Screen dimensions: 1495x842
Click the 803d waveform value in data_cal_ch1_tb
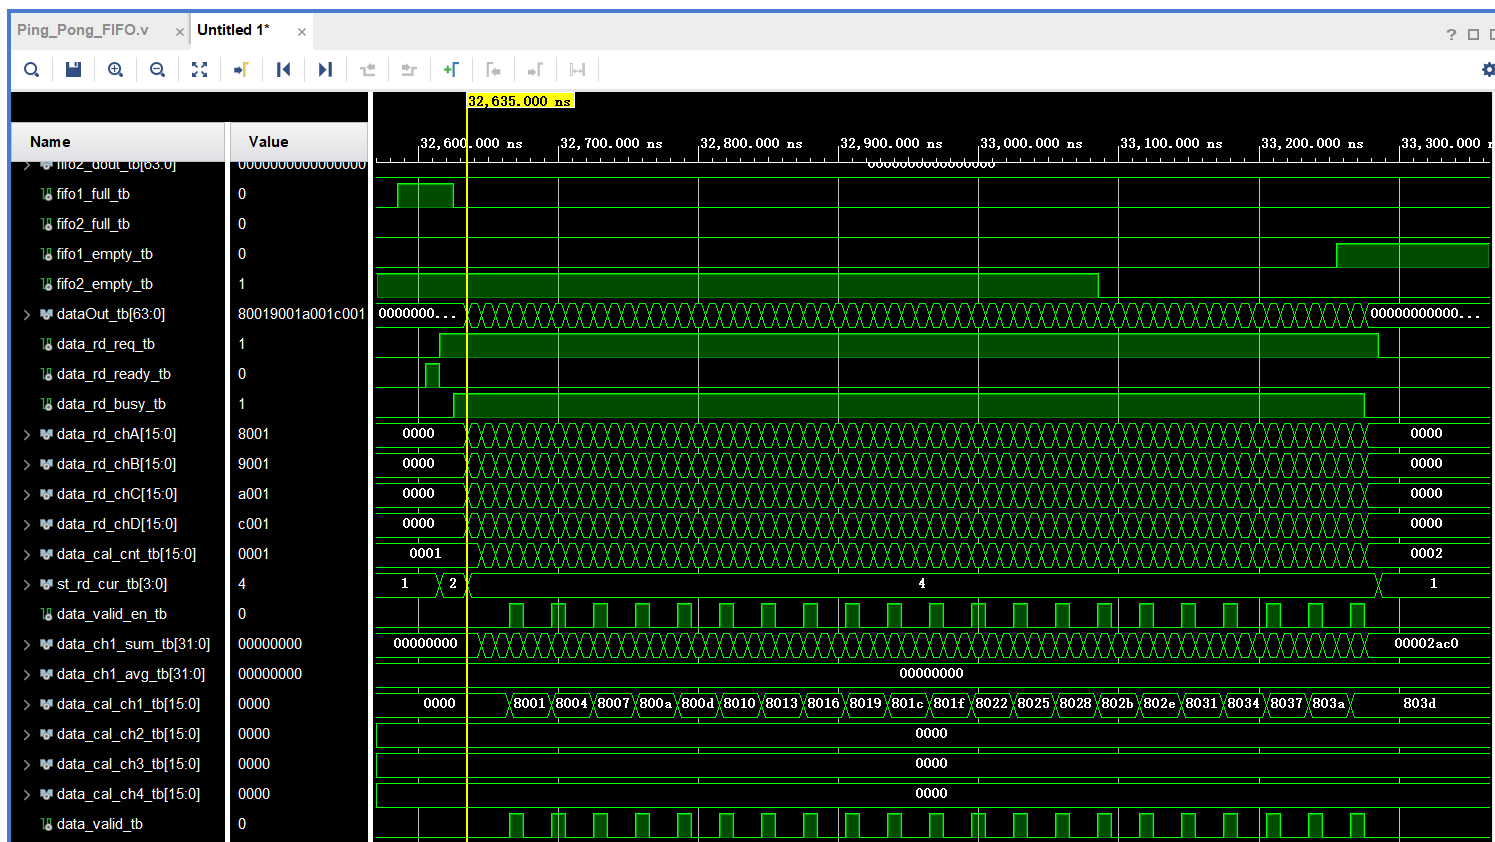(x=1419, y=703)
